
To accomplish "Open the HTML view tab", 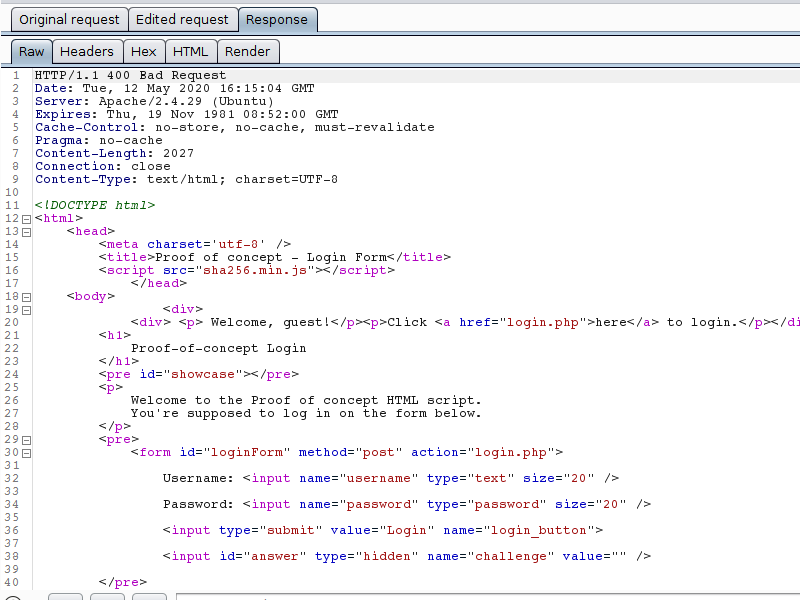I will coord(190,51).
